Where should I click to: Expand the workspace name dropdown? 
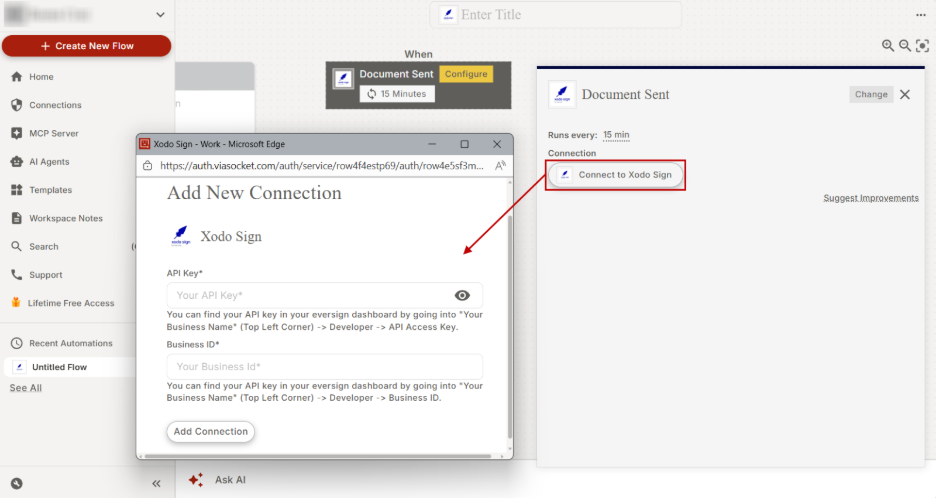click(160, 15)
